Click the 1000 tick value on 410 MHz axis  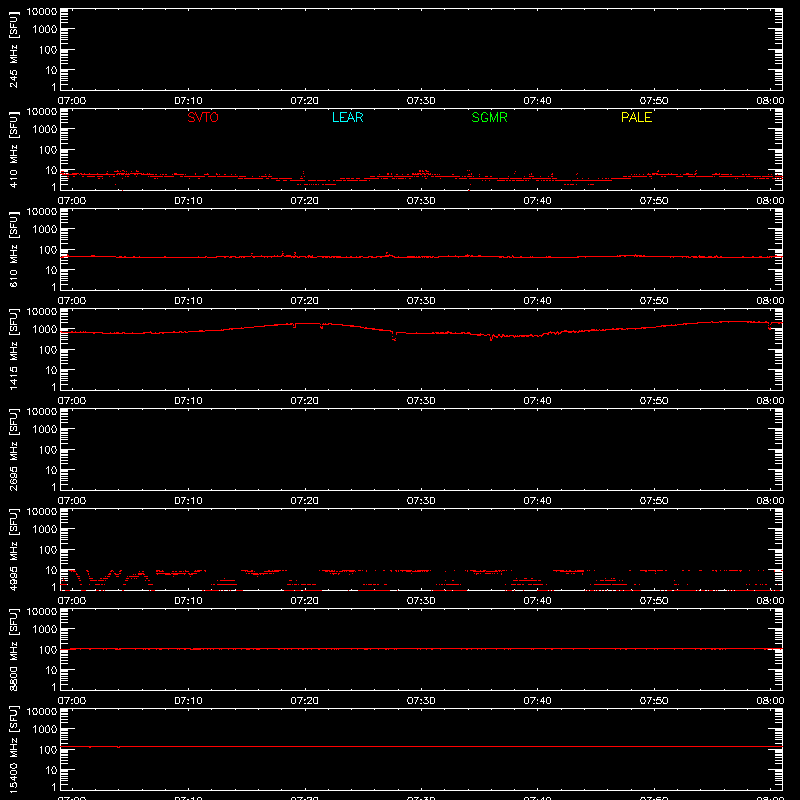pyautogui.click(x=45, y=130)
